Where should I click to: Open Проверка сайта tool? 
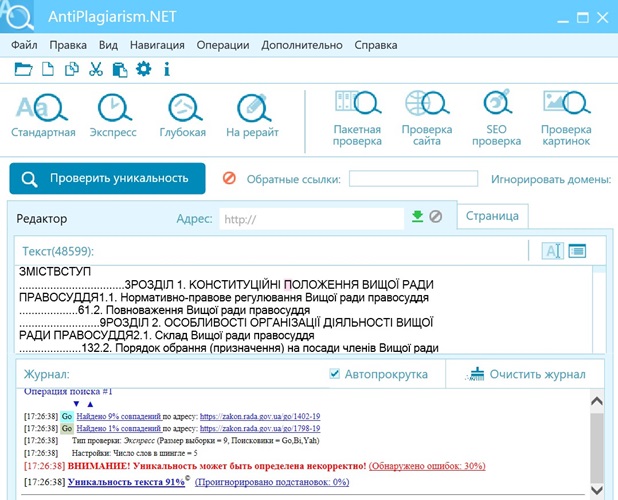click(427, 118)
